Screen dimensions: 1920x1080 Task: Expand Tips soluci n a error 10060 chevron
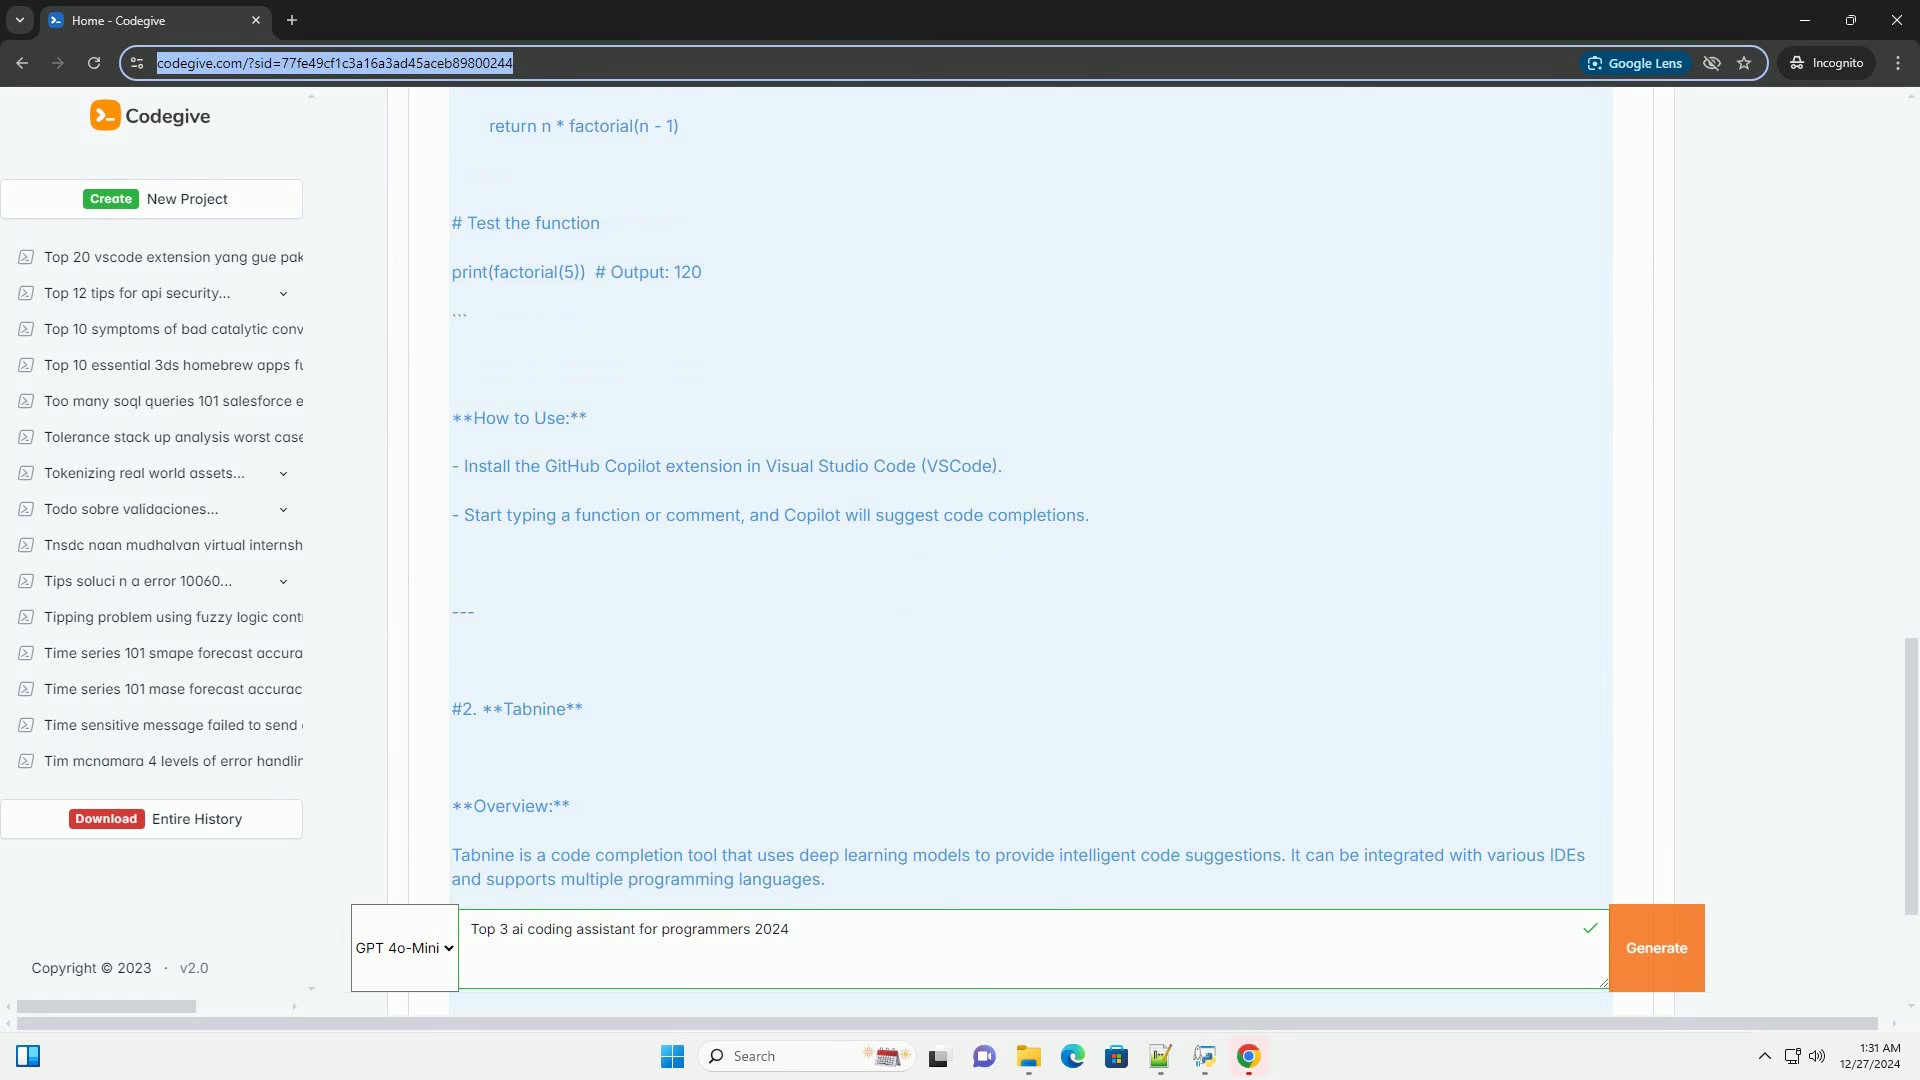click(x=283, y=582)
